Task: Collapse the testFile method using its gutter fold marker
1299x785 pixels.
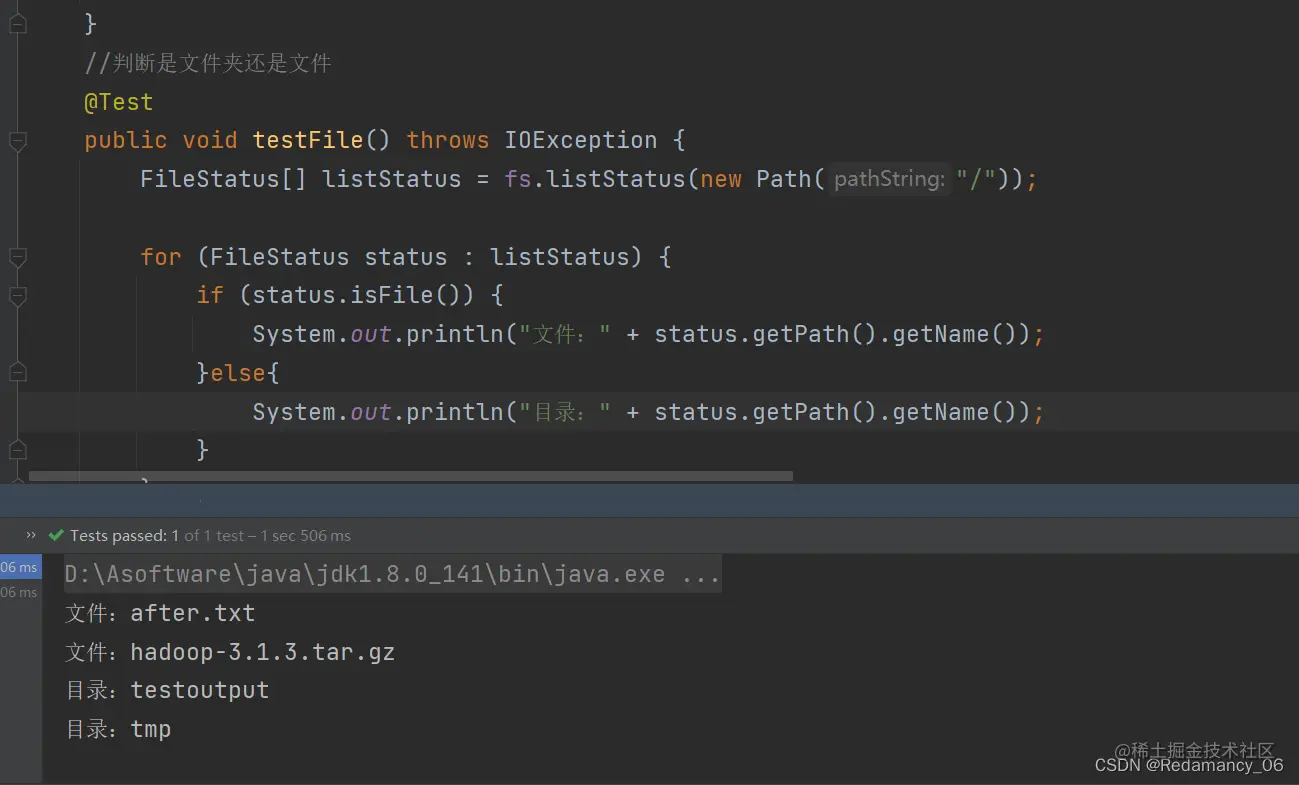Action: 17,141
